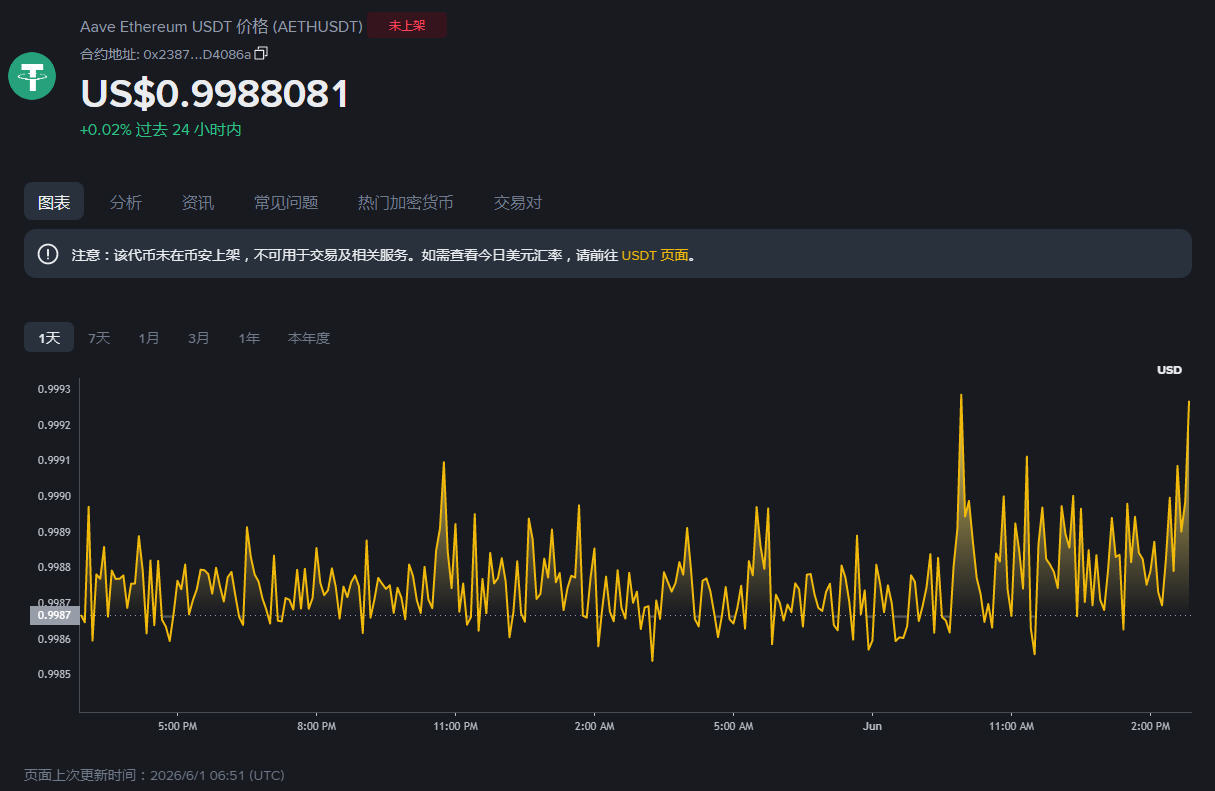Select the 1天 chart range
This screenshot has height=791, width=1215.
tap(49, 338)
